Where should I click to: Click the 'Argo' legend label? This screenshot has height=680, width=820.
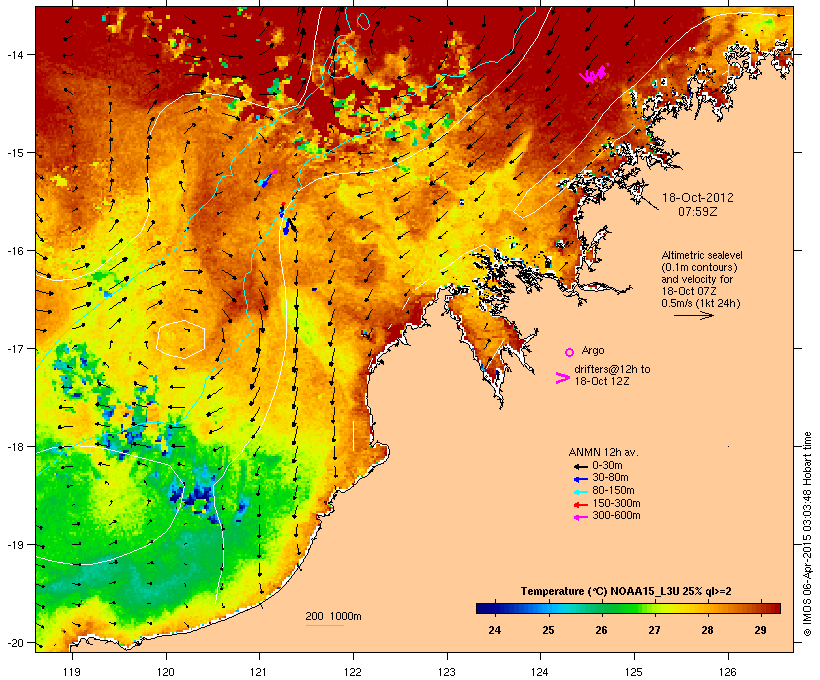pos(593,350)
